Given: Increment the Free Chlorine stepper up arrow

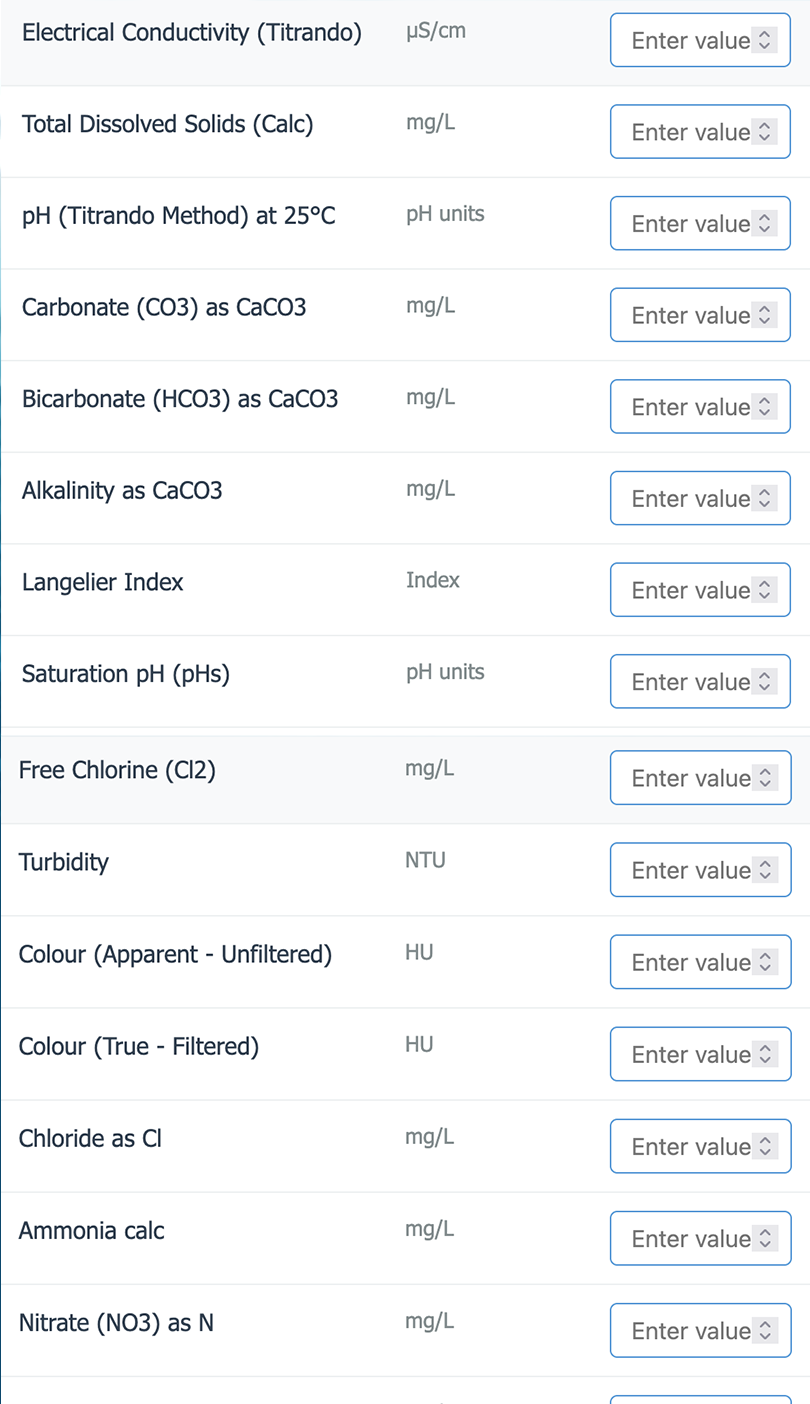Looking at the screenshot, I should 765,771.
